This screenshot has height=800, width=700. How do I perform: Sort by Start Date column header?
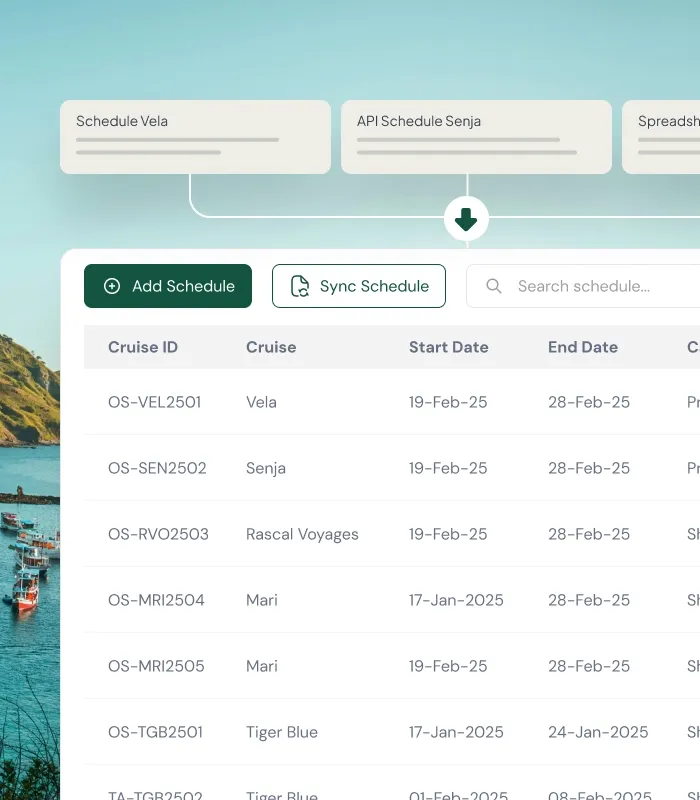[x=448, y=347]
